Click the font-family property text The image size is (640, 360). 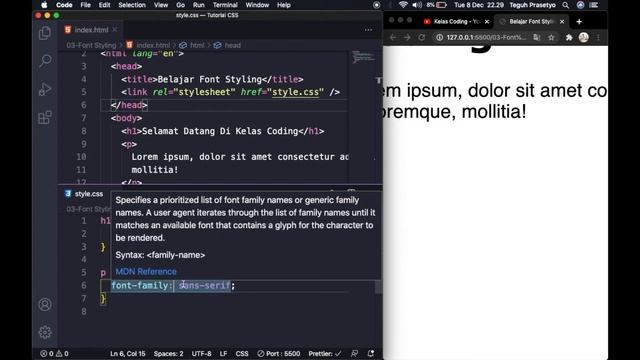tap(139, 285)
